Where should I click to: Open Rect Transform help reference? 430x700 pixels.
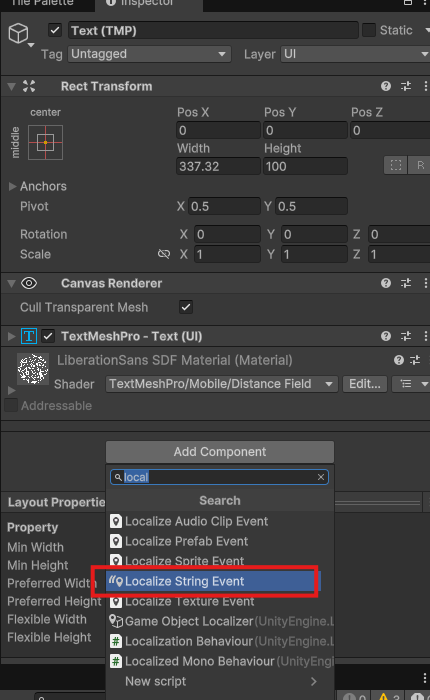[386, 86]
